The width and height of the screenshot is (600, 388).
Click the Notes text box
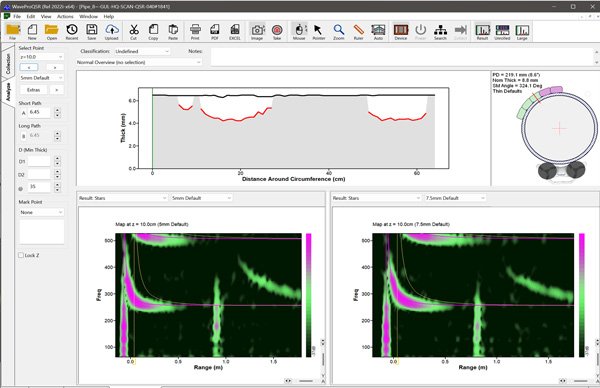point(402,57)
